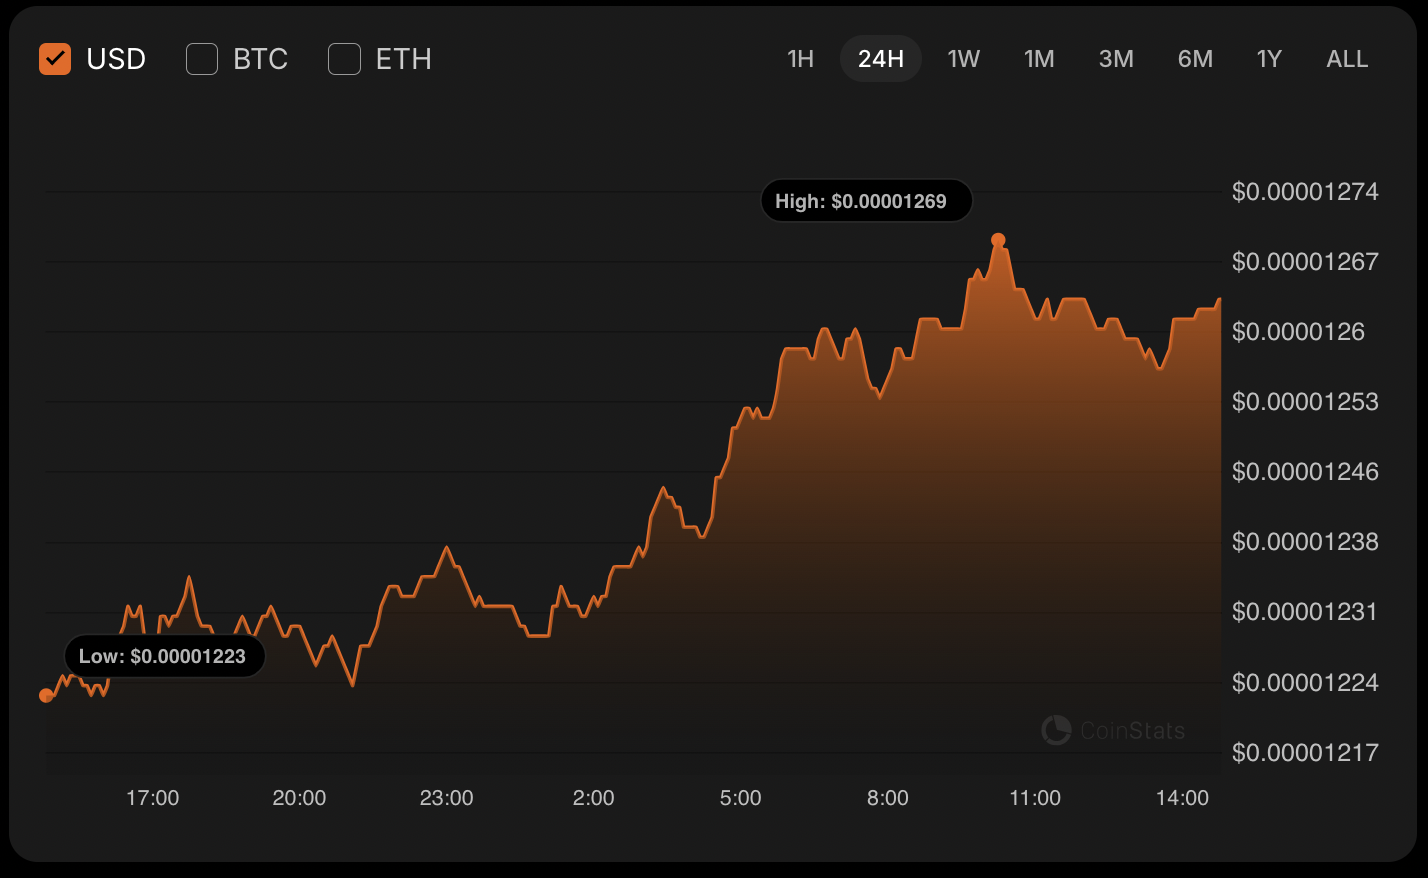This screenshot has height=878, width=1428.
Task: Click the 11:00 time axis label
Action: click(1035, 798)
